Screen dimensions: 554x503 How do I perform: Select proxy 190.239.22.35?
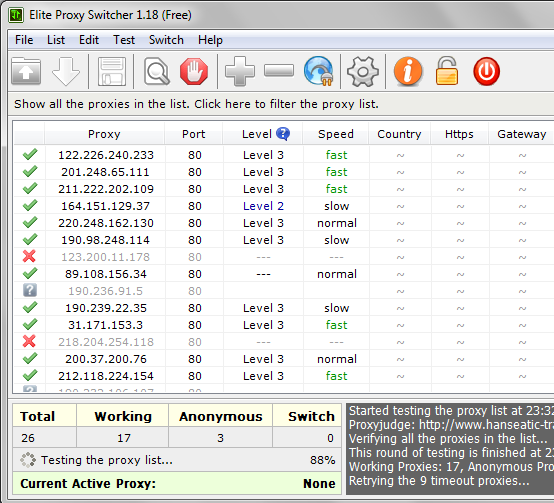click(106, 308)
